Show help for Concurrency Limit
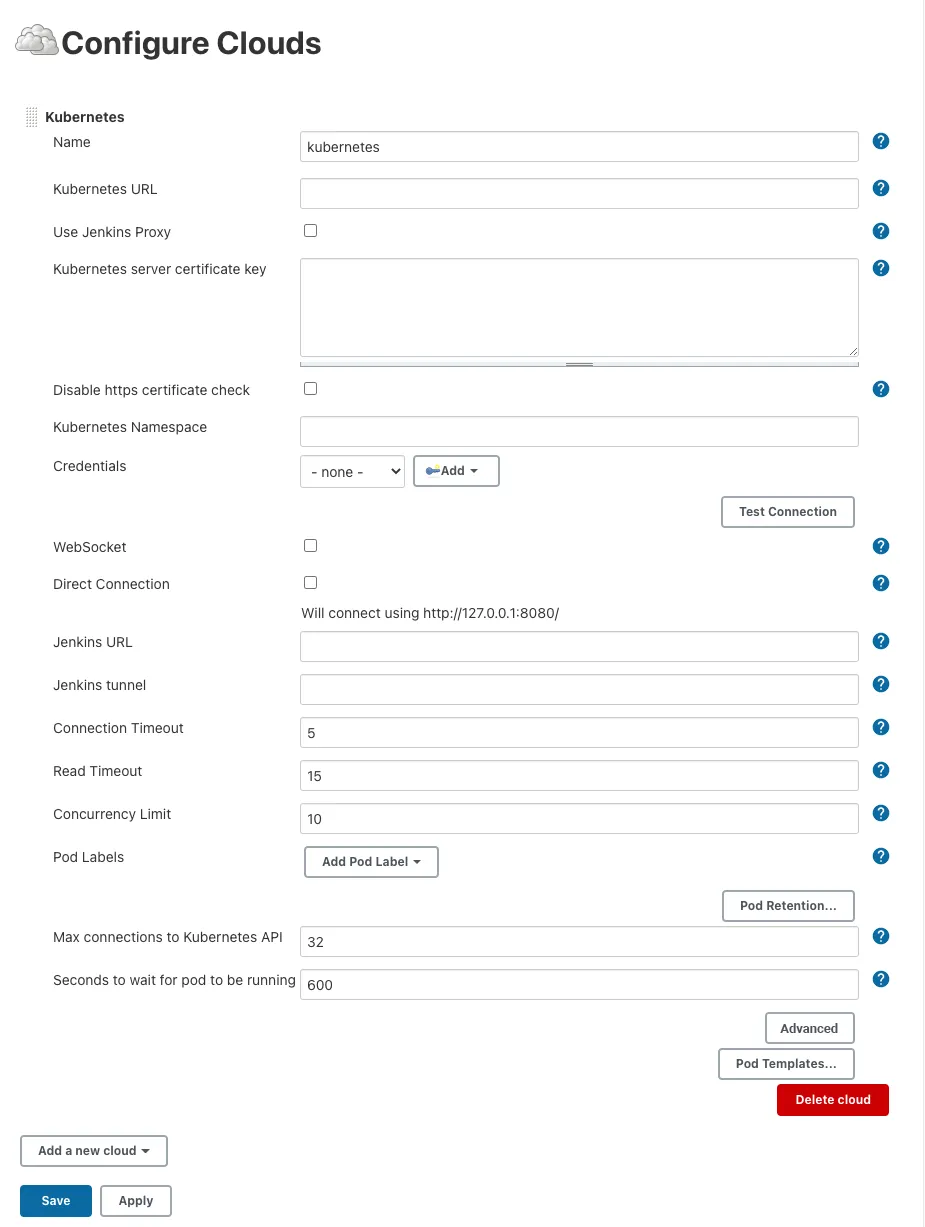Viewport: 925px width, 1227px height. pyautogui.click(x=881, y=813)
